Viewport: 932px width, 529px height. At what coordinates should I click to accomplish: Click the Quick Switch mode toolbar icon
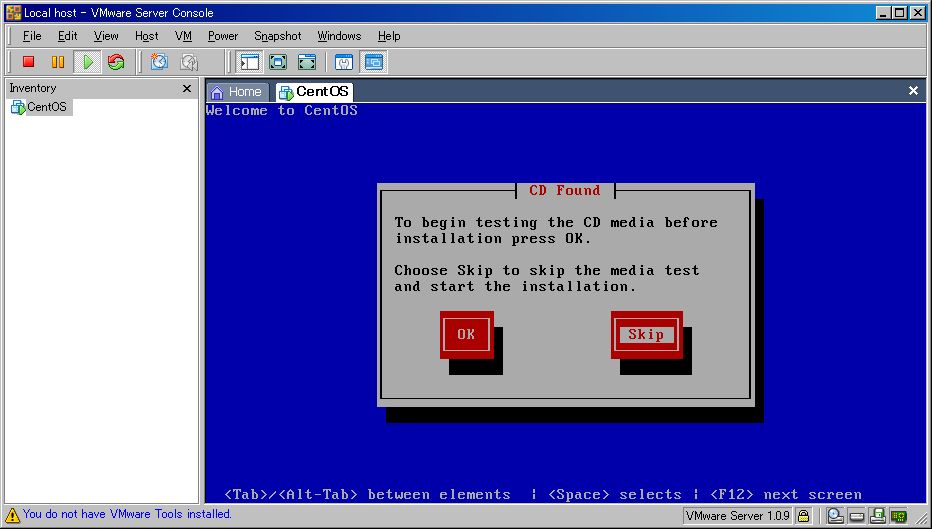click(x=278, y=62)
